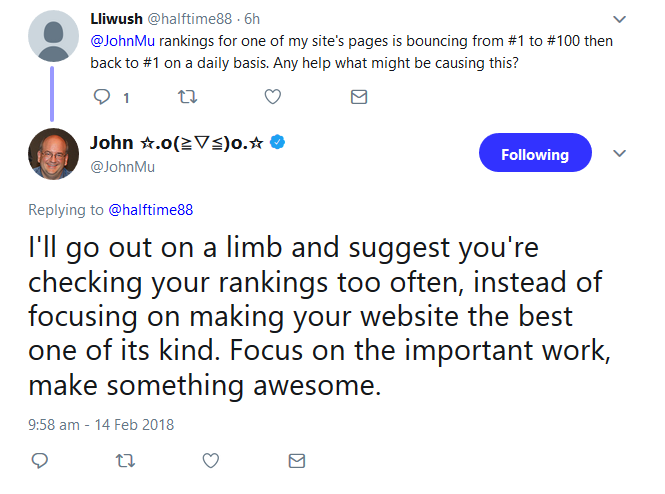Viewport: 665px width, 494px height.
Task: Open the @halftime88 link in Replying to
Action: (150, 210)
